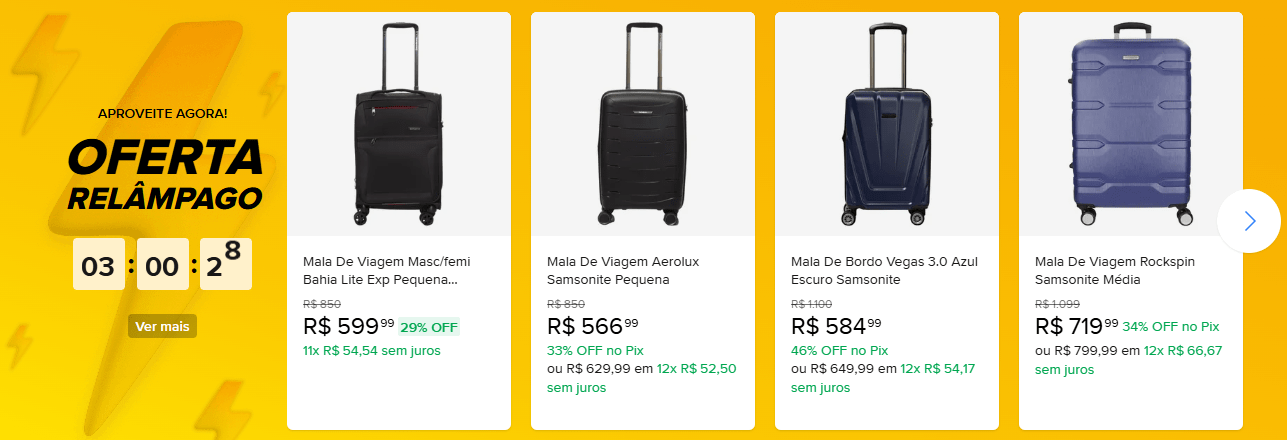Open the blue Rockspin suitcase image
This screenshot has width=1287, height=440.
click(1130, 124)
